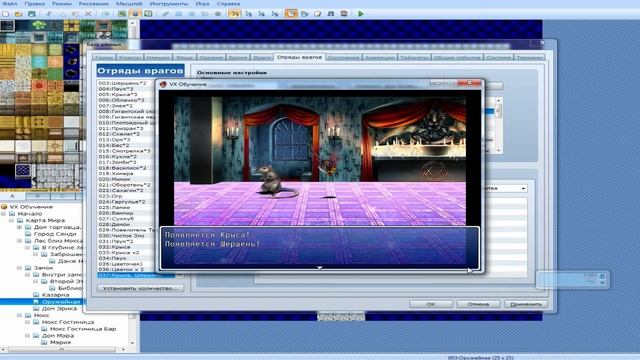Click the Copy icon in the toolbar
640x360 pixels.
click(x=62, y=13)
